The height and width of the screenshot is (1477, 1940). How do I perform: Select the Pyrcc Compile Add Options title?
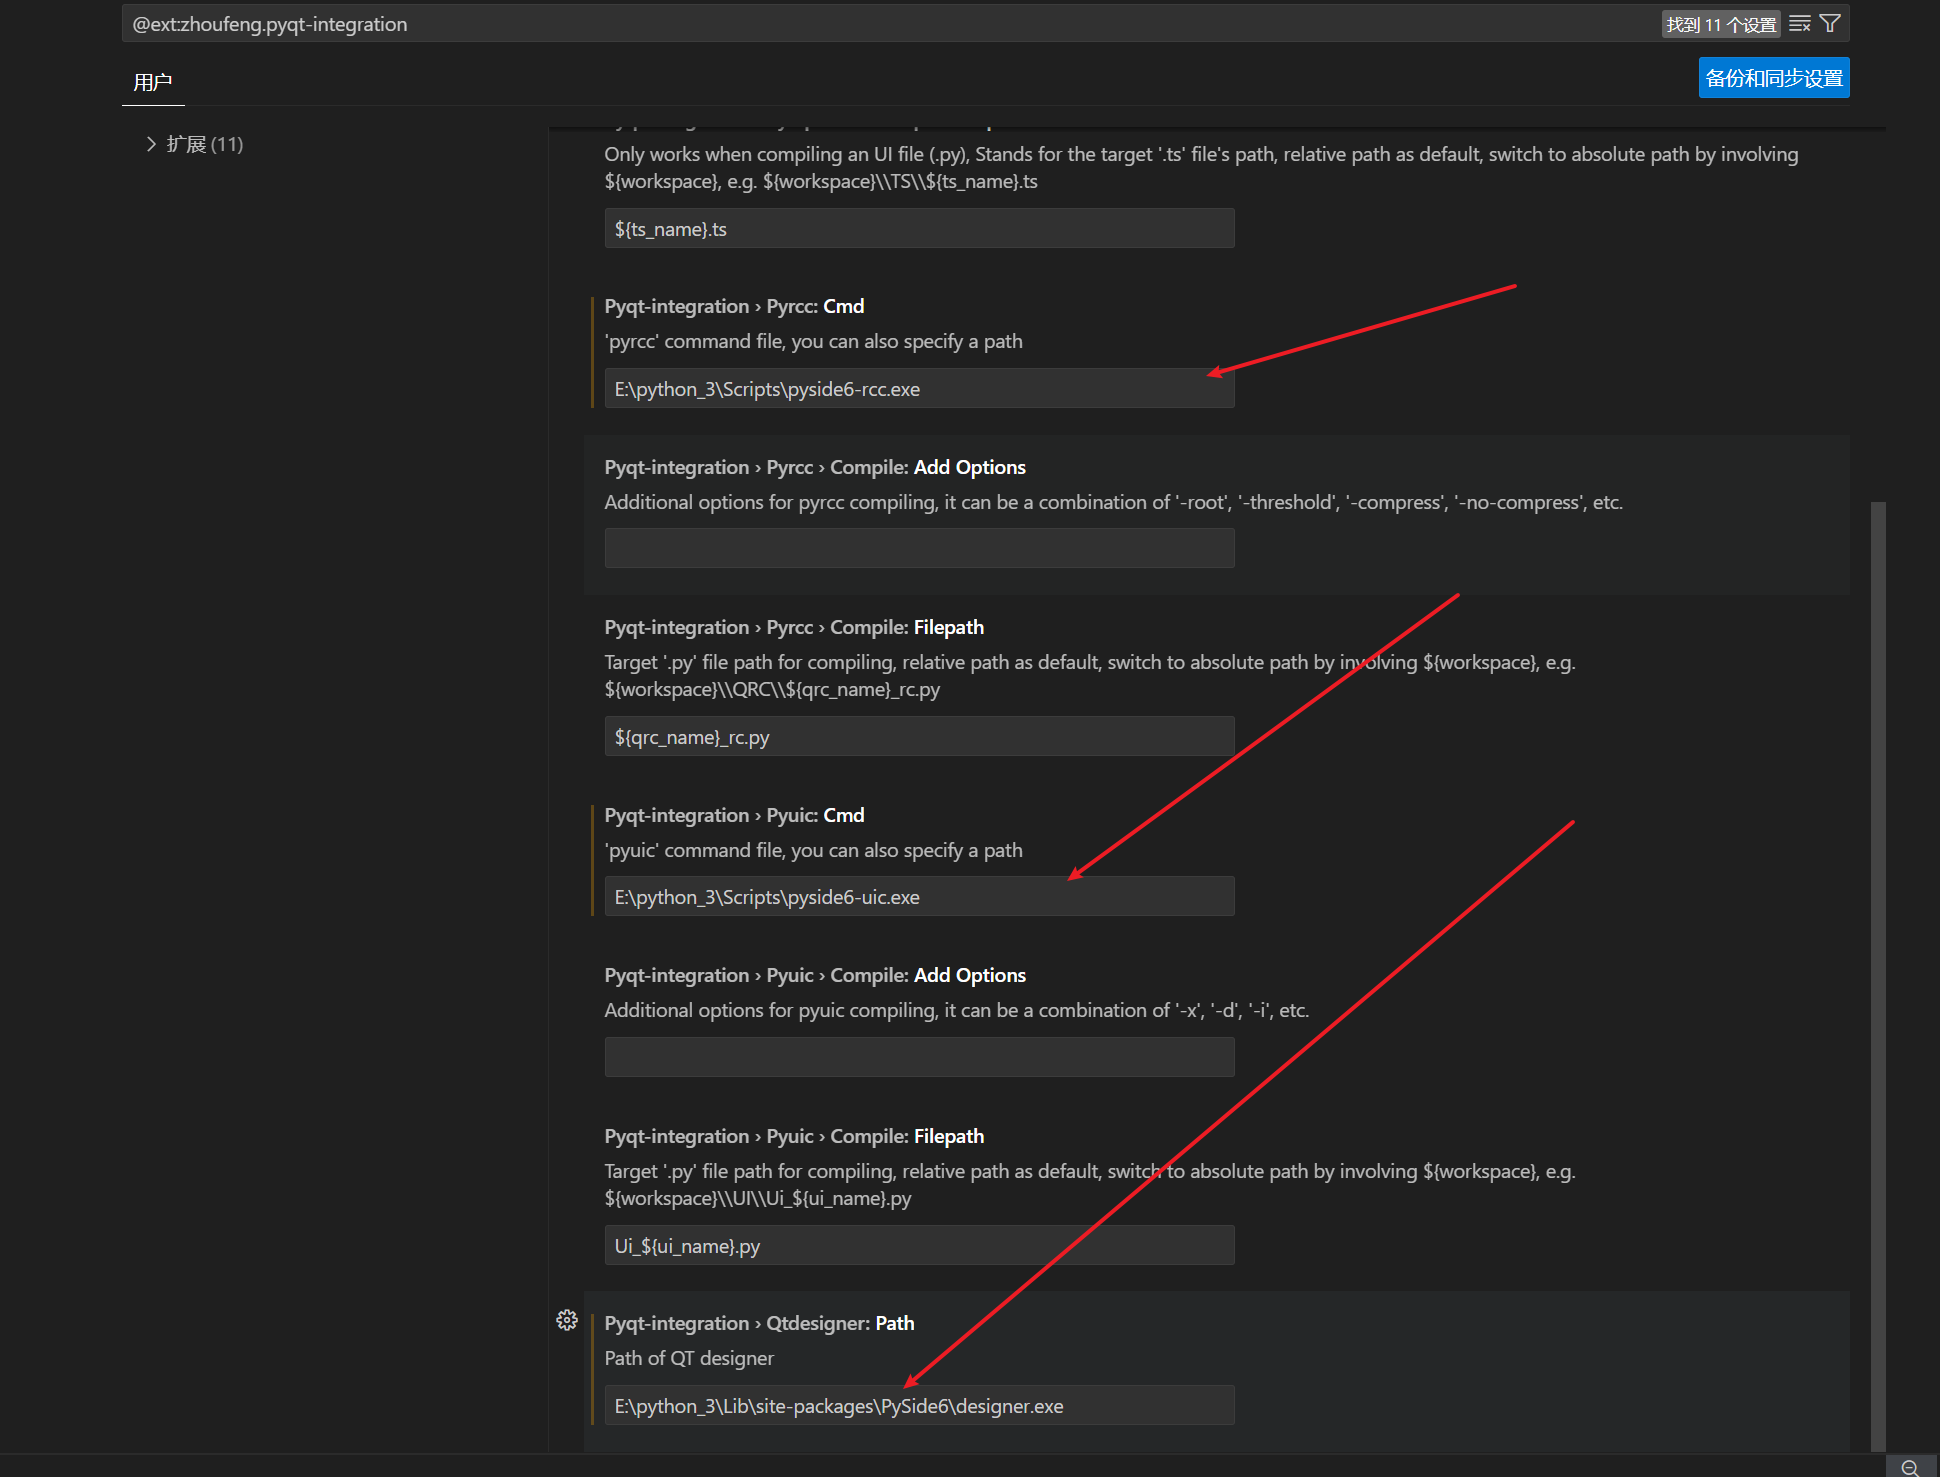tap(814, 467)
